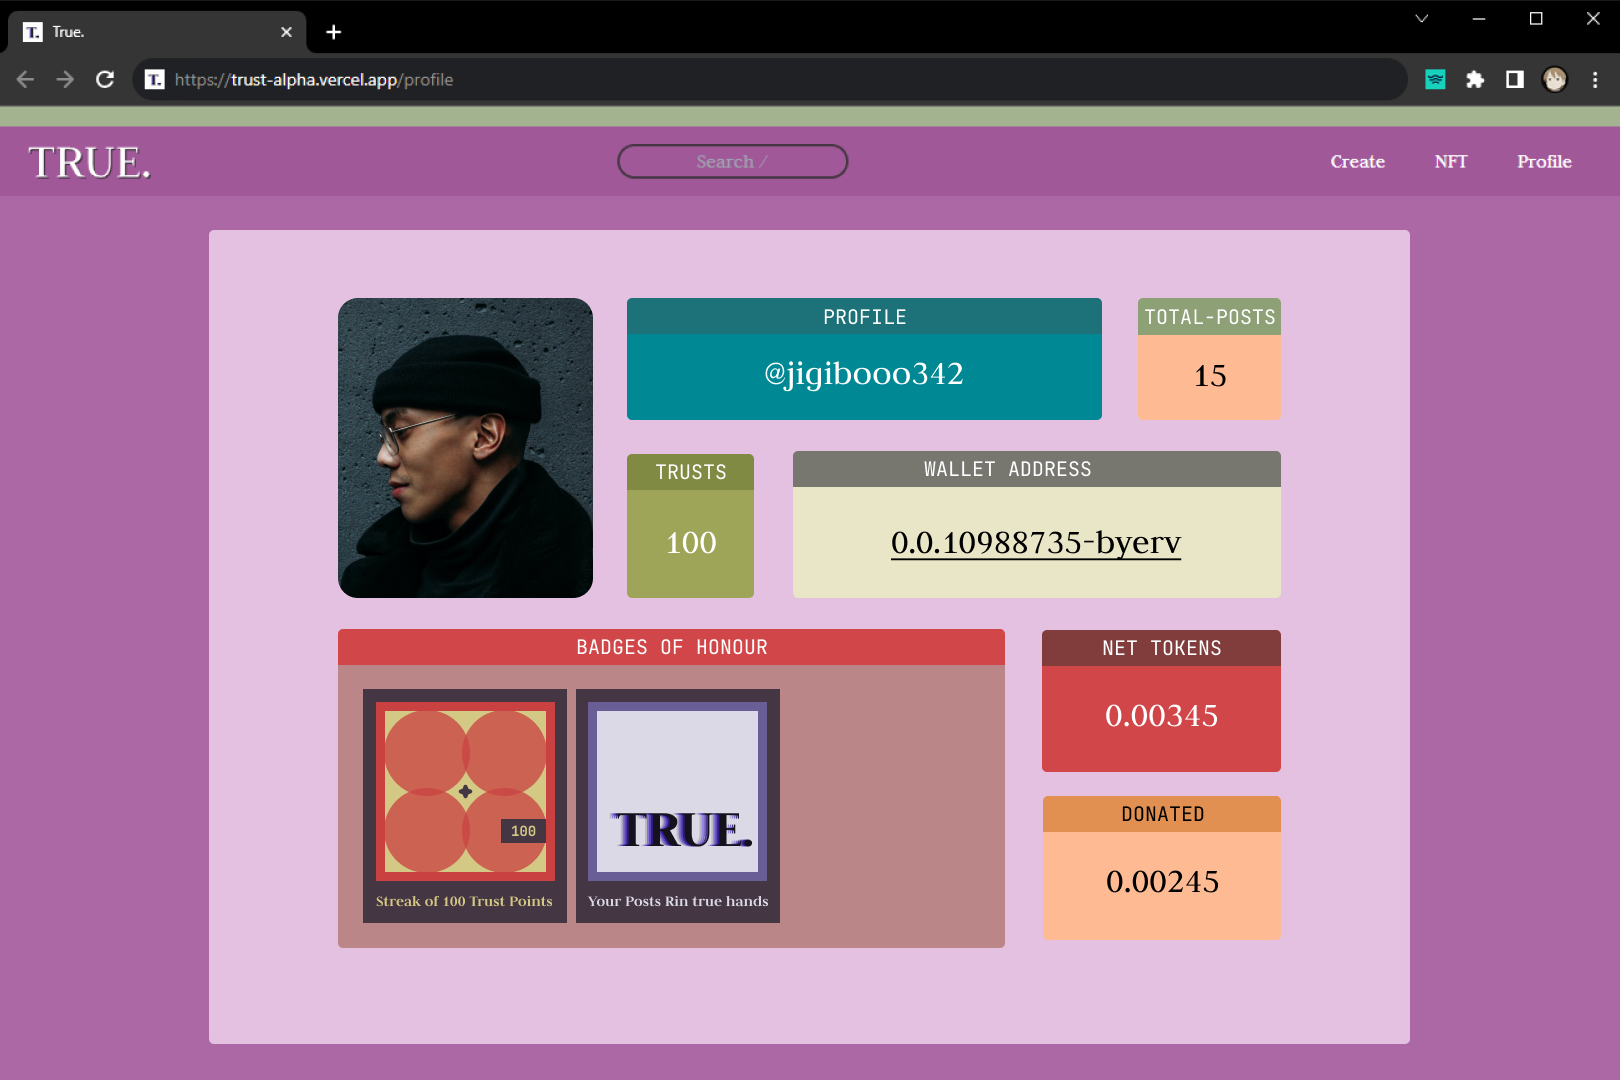Open the Extensions puzzle icon
This screenshot has height=1080, width=1620.
coord(1475,79)
